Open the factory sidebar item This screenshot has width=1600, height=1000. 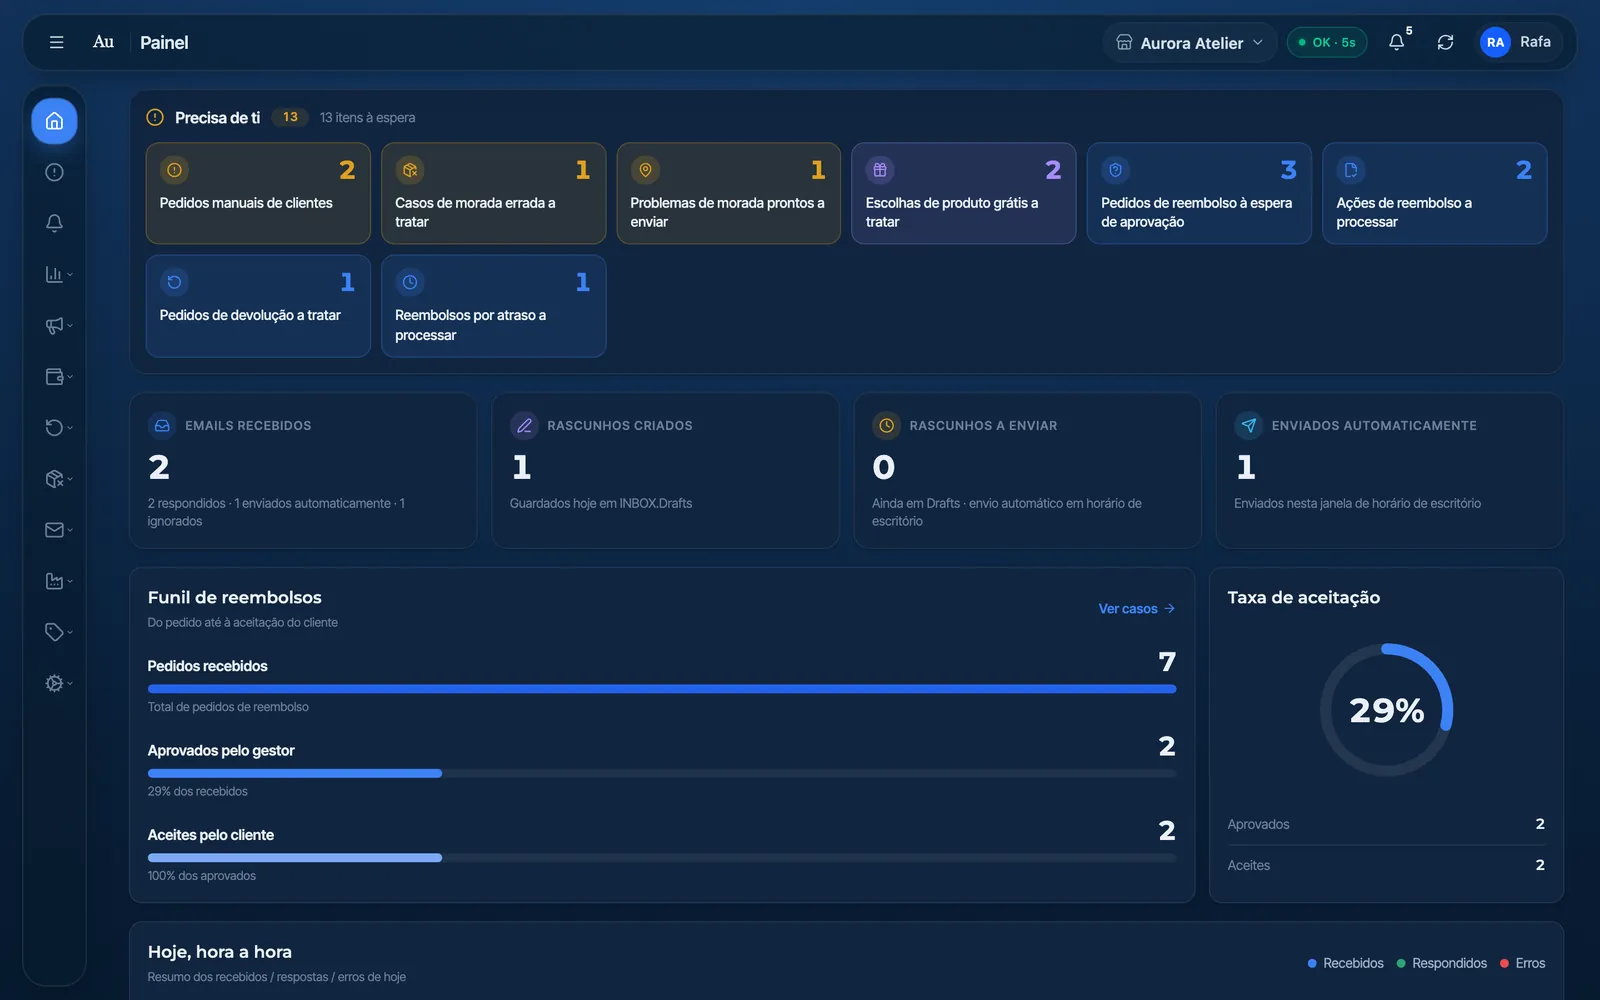click(x=58, y=581)
